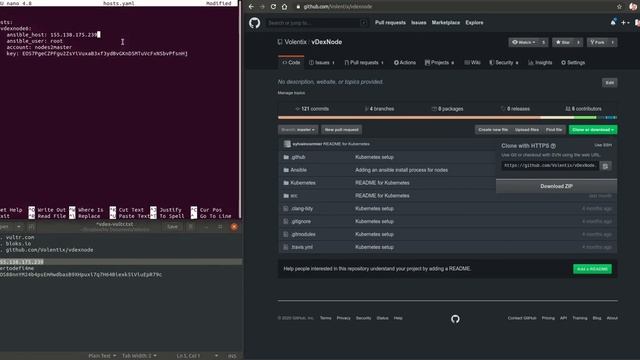This screenshot has width=640, height=360.
Task: Switch to the repository Issues tab
Action: coord(322,62)
